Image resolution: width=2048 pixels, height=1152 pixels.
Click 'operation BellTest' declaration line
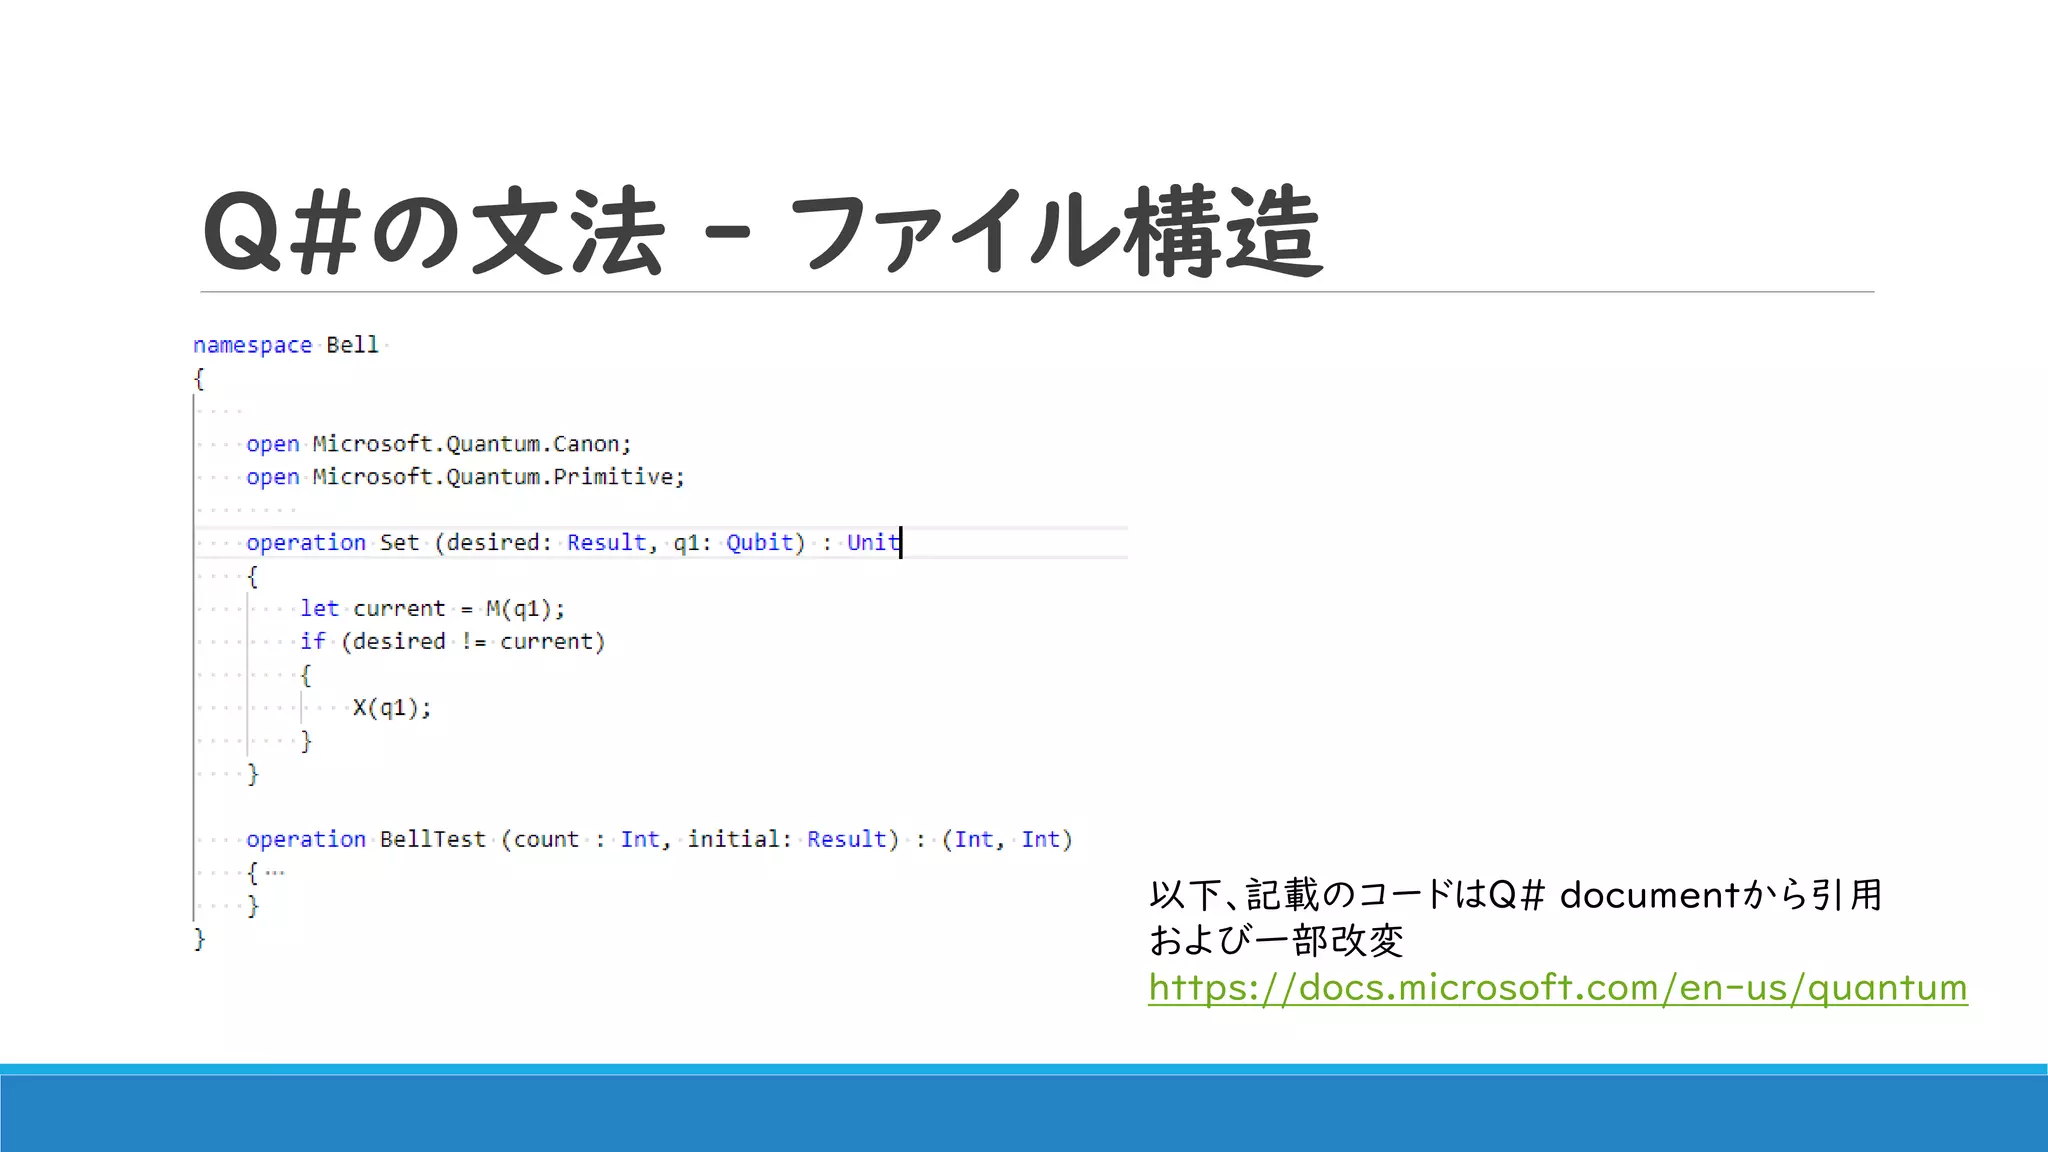tap(659, 840)
